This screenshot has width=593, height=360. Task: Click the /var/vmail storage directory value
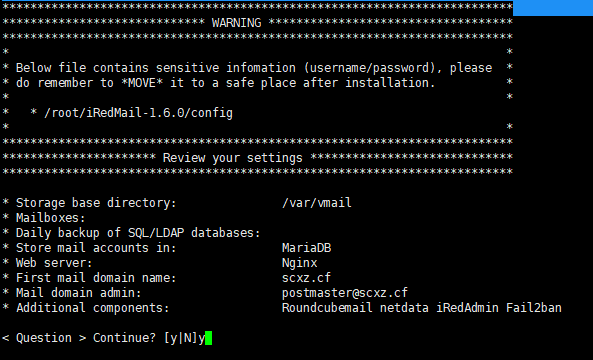(x=317, y=203)
